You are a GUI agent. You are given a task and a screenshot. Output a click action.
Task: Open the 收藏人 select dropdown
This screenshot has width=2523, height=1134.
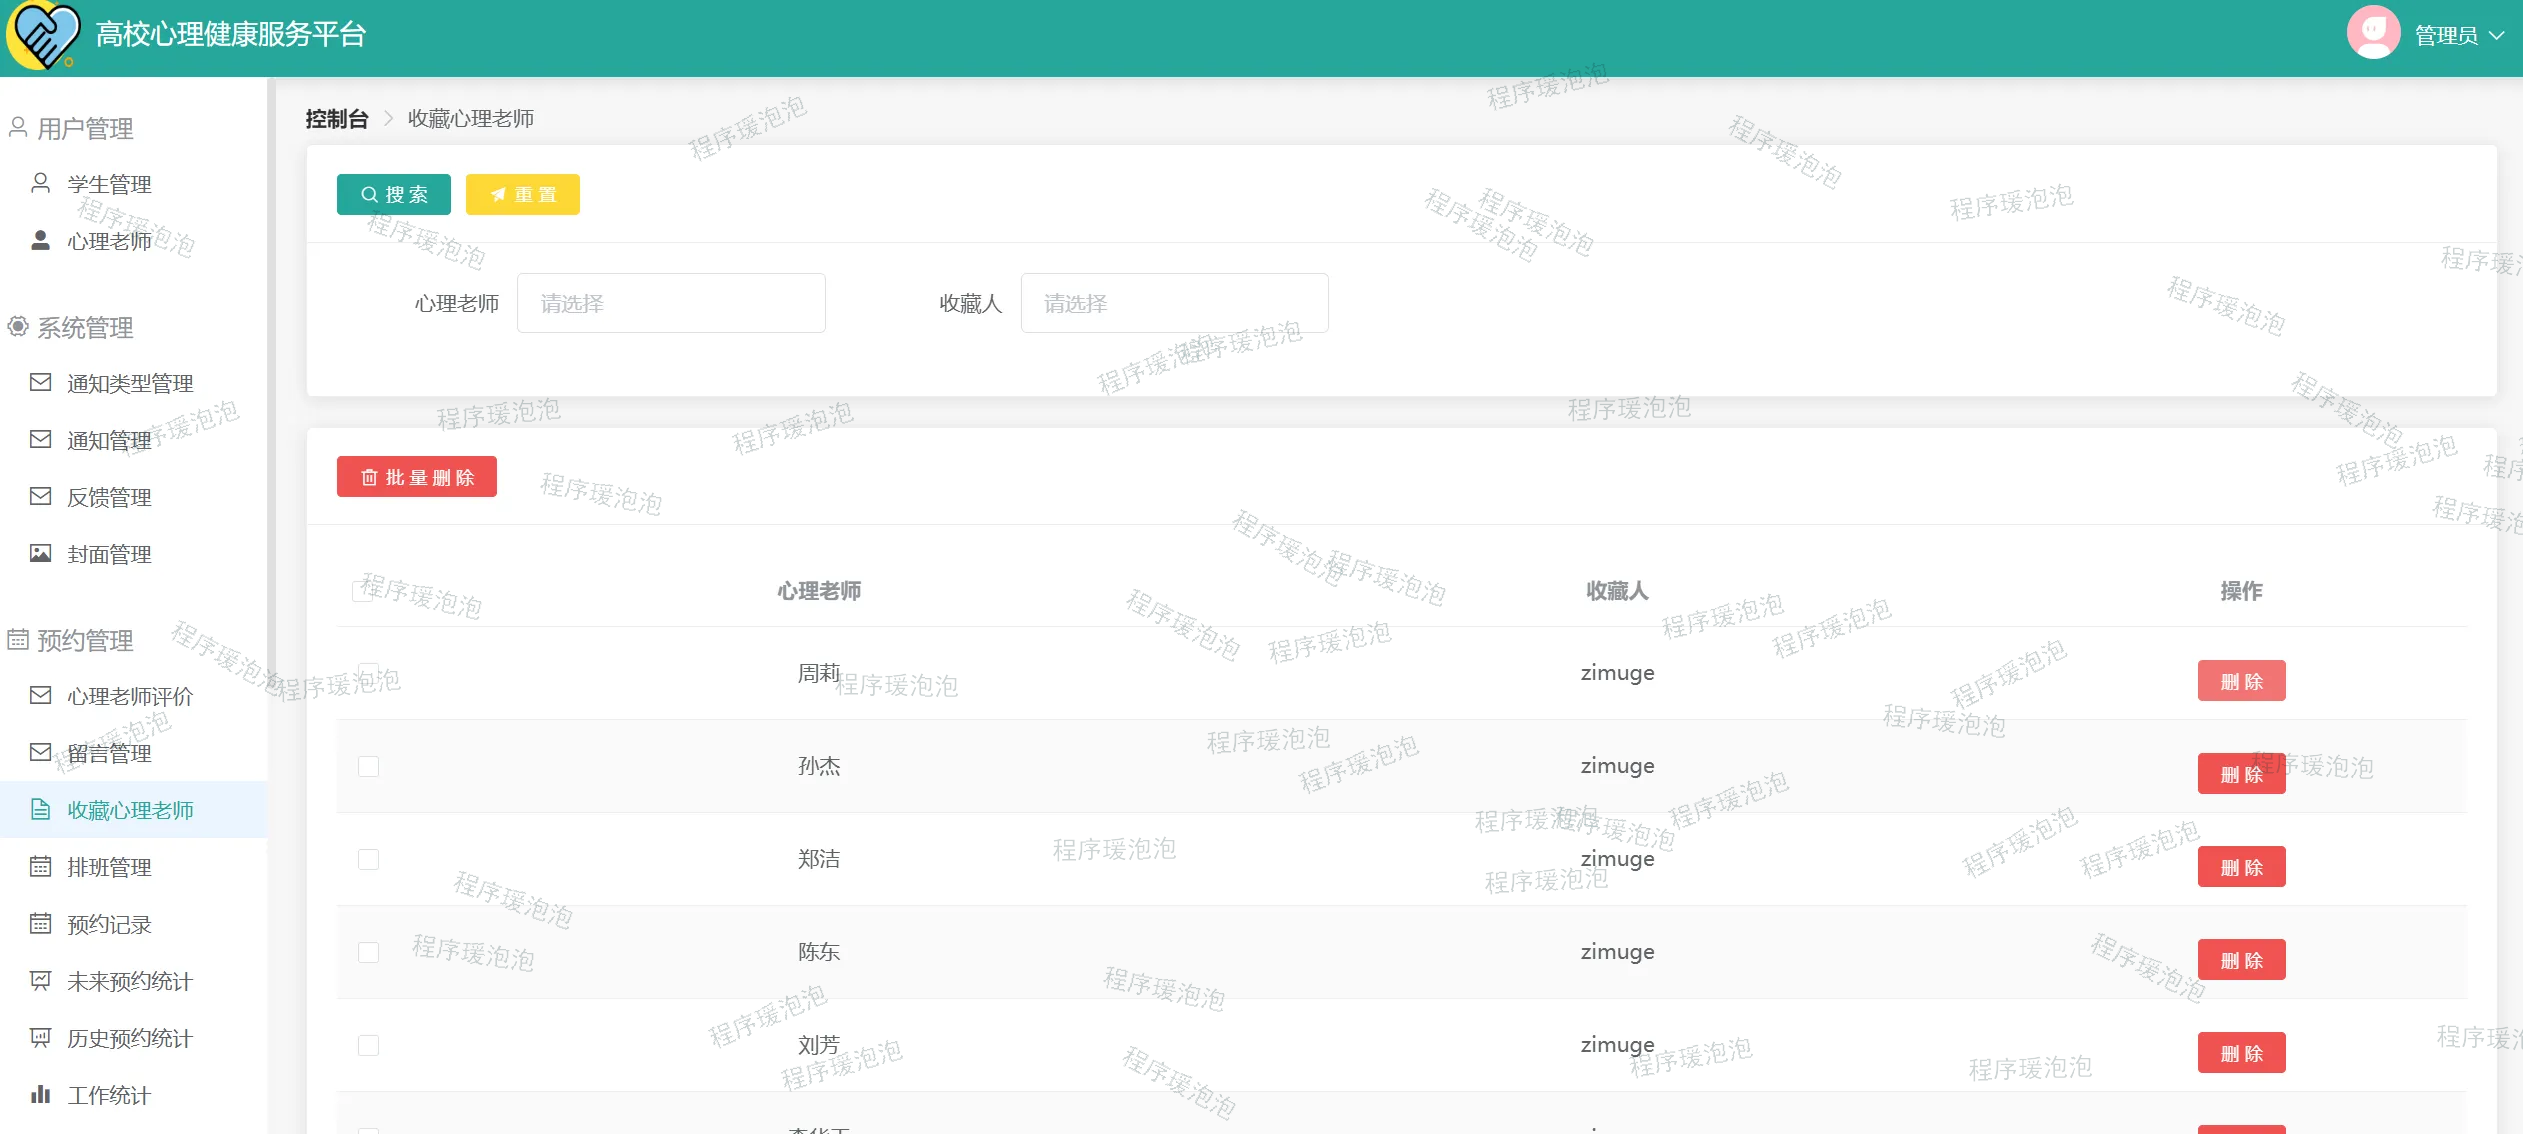point(1174,304)
